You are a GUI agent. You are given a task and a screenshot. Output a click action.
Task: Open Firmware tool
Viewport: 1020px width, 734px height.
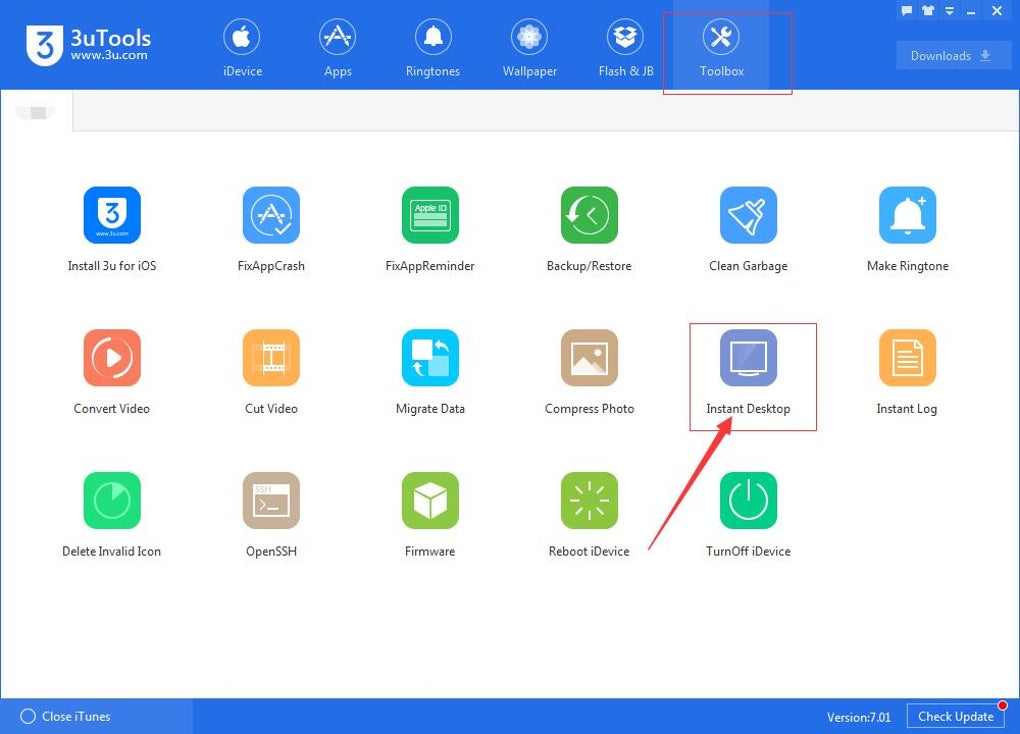(x=430, y=500)
